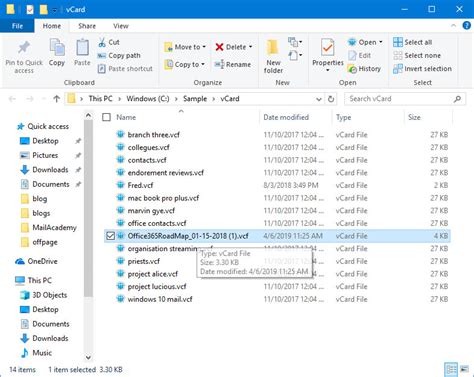Expand the address bar history dropdown

[319, 99]
